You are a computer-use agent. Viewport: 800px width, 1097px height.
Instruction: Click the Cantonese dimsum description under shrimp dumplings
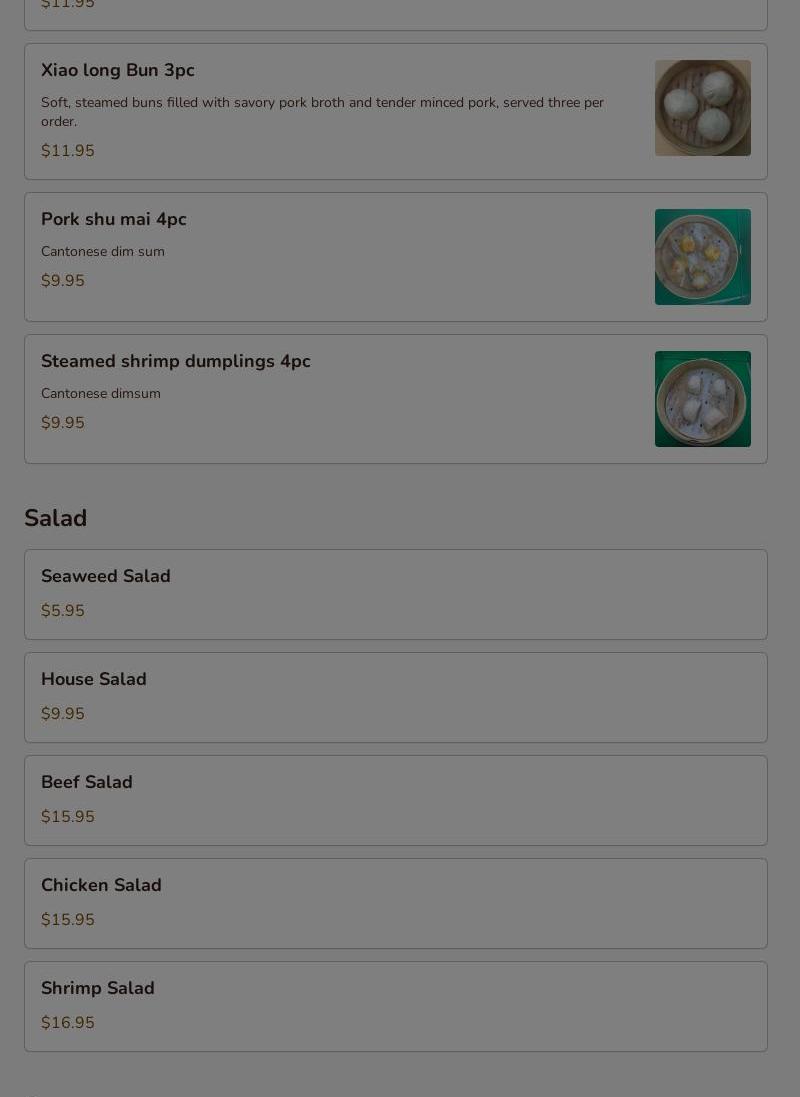(101, 393)
